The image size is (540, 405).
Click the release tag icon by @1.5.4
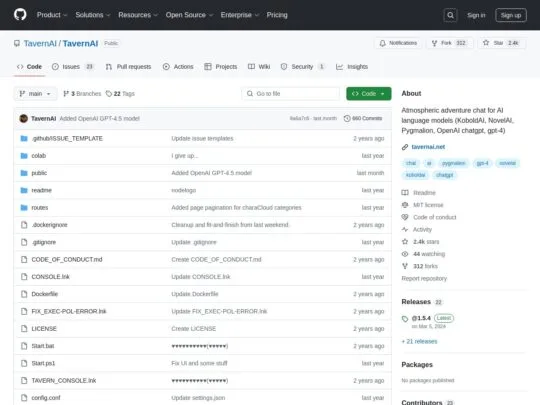click(405, 319)
